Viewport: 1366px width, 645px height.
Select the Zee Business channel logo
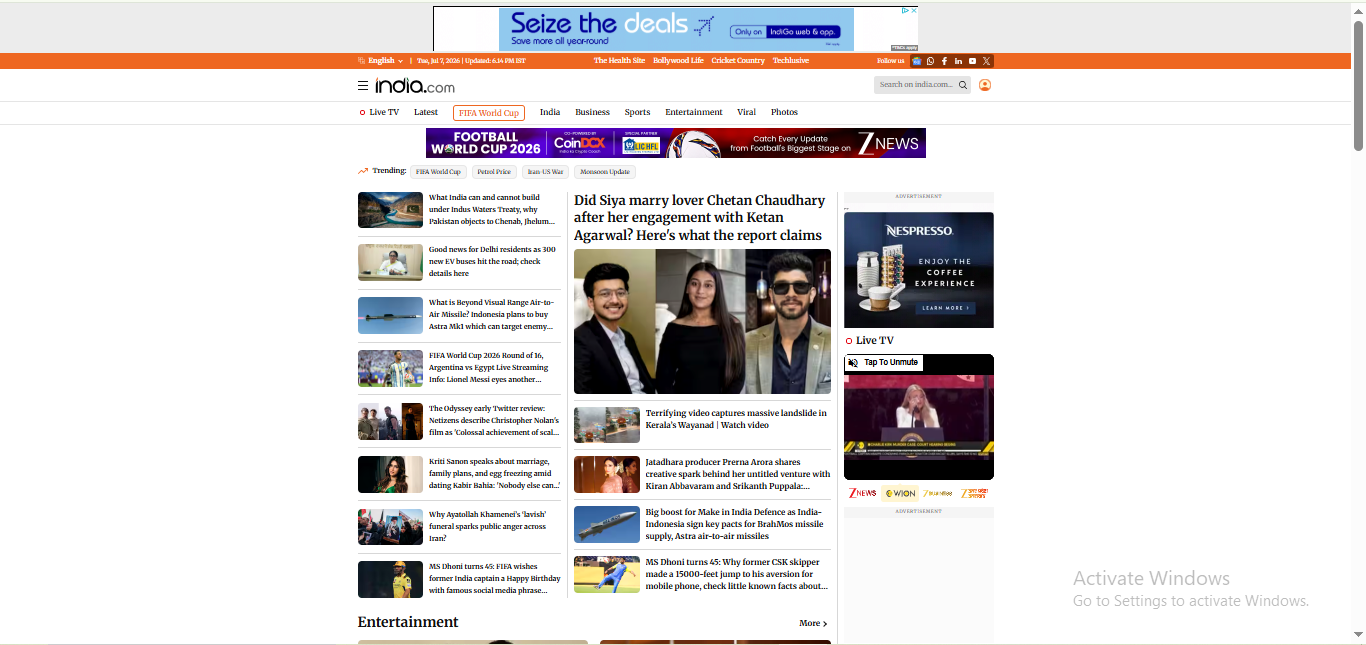[x=937, y=493]
